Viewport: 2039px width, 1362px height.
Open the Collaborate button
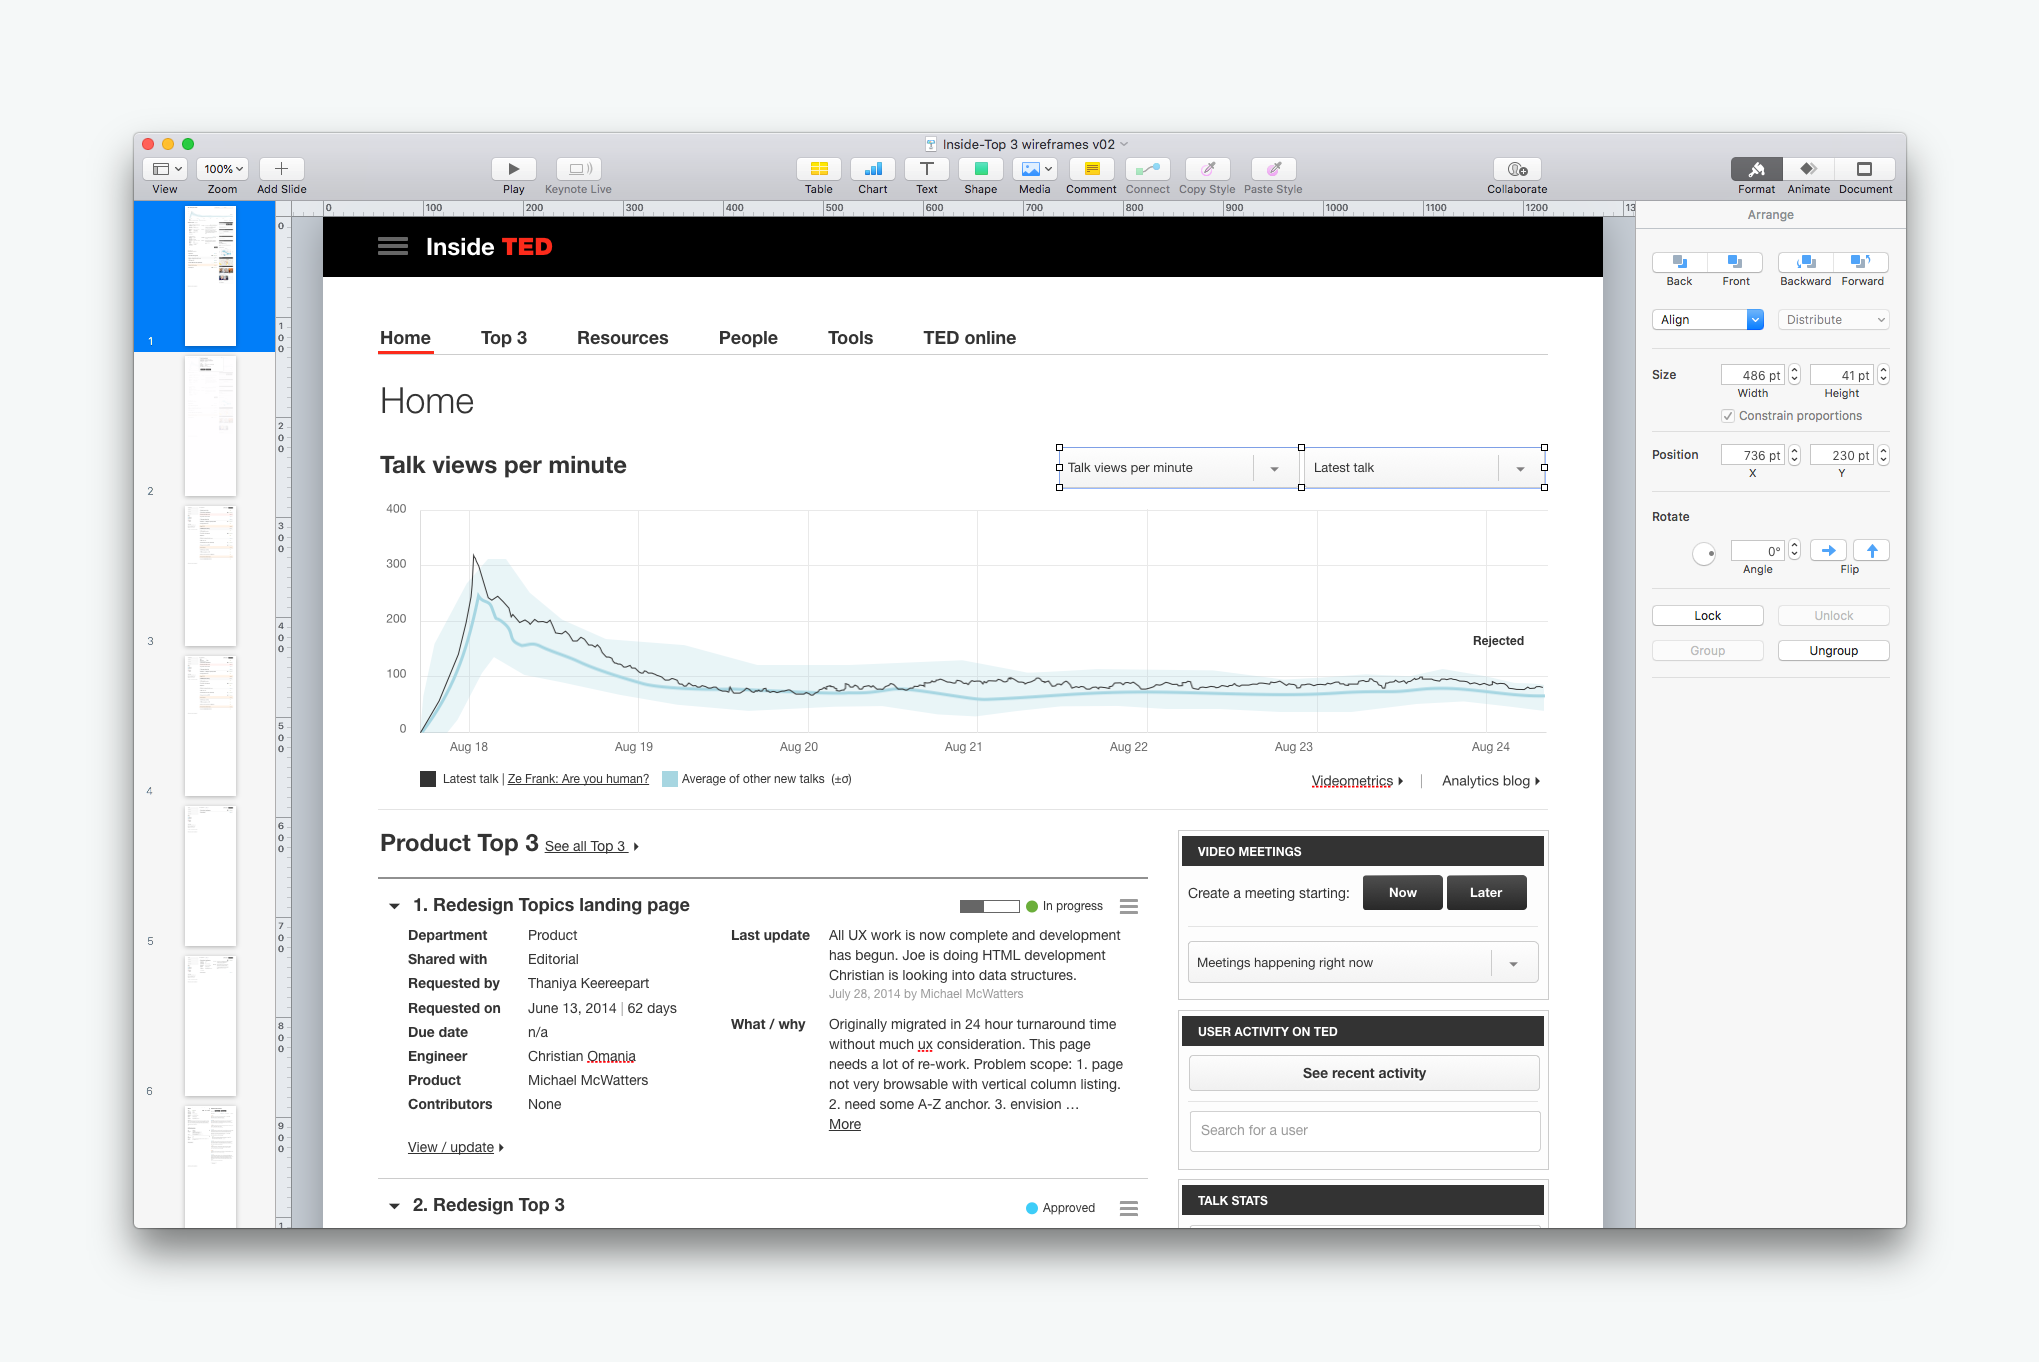coord(1517,169)
